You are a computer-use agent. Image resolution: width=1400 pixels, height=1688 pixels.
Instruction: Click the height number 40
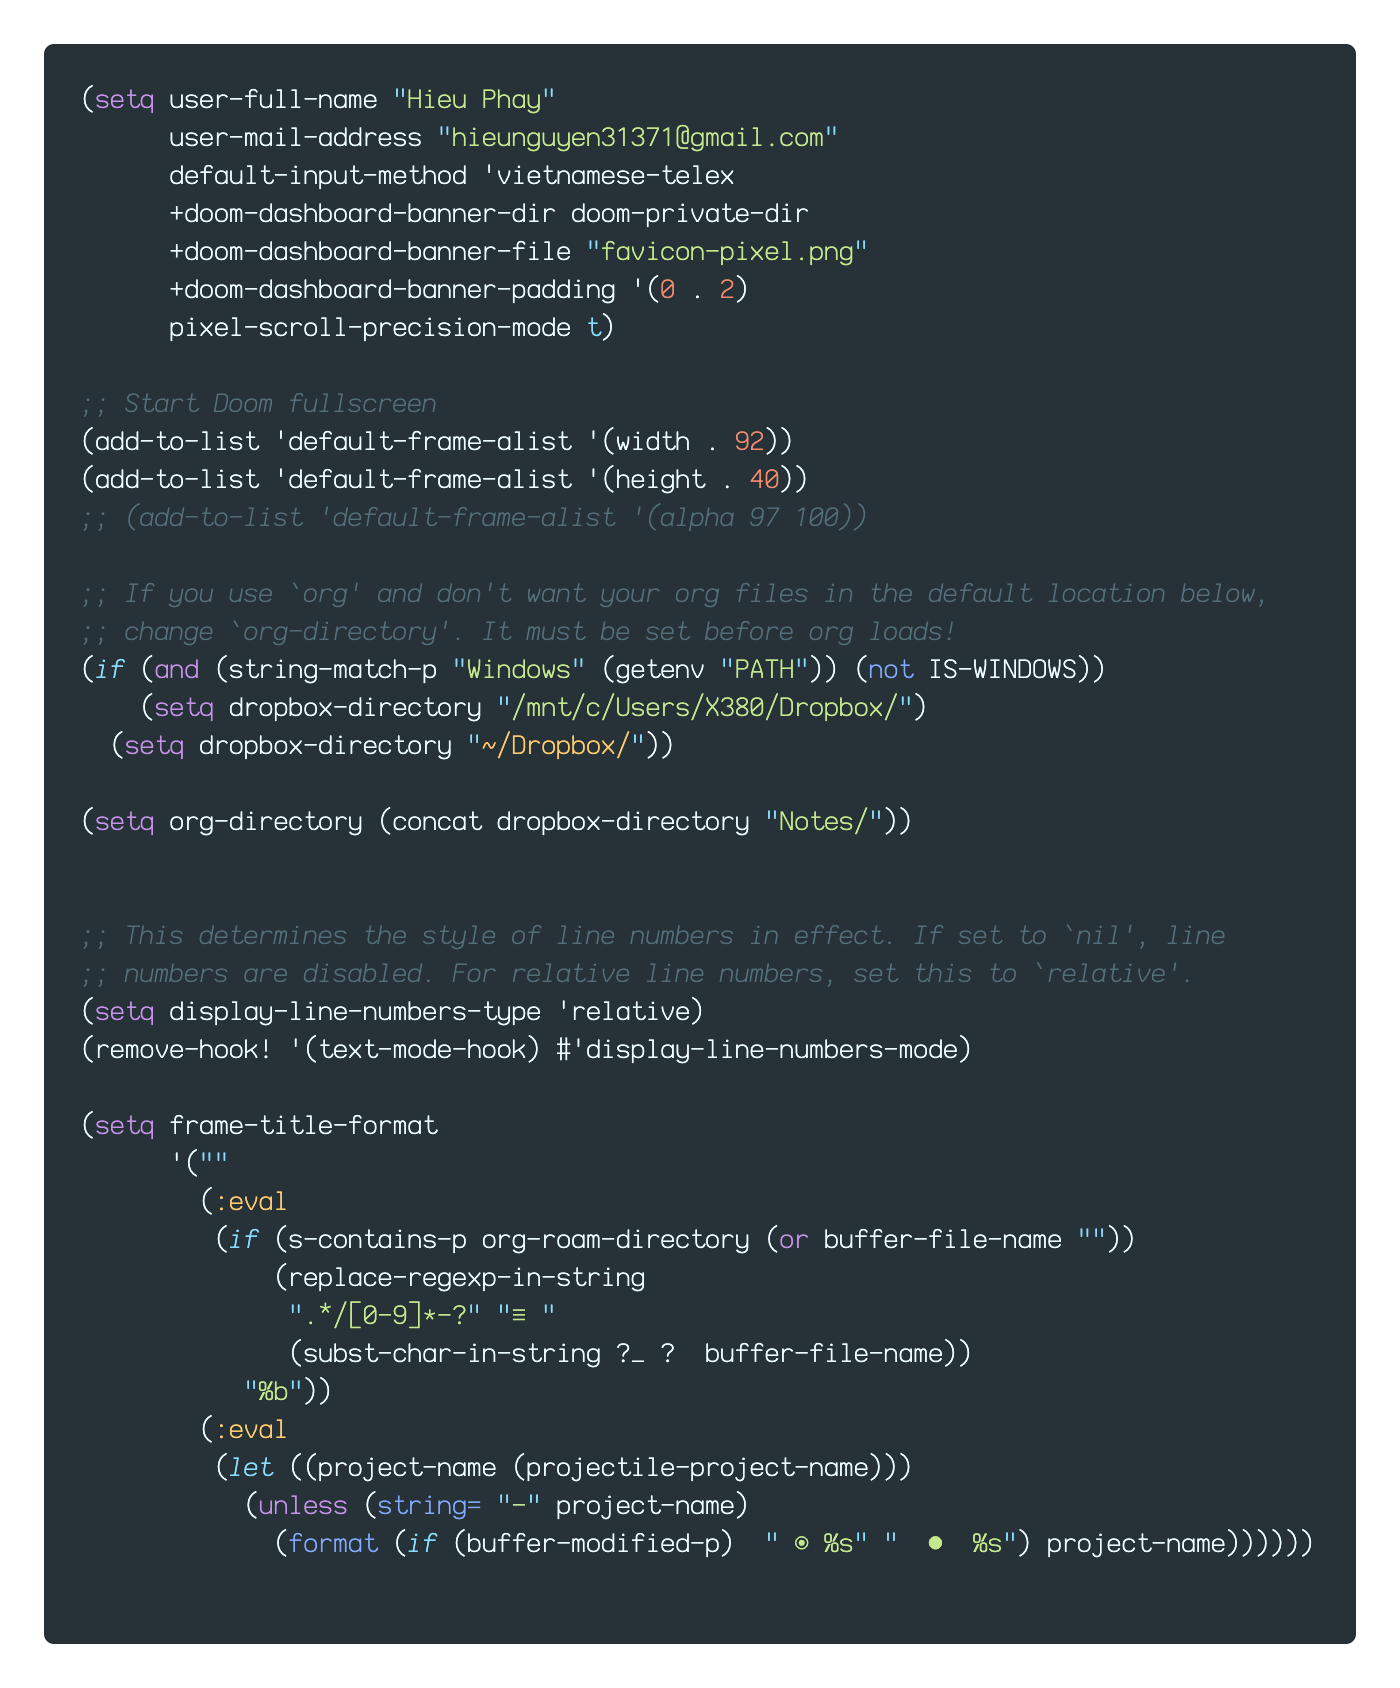pyautogui.click(x=764, y=480)
